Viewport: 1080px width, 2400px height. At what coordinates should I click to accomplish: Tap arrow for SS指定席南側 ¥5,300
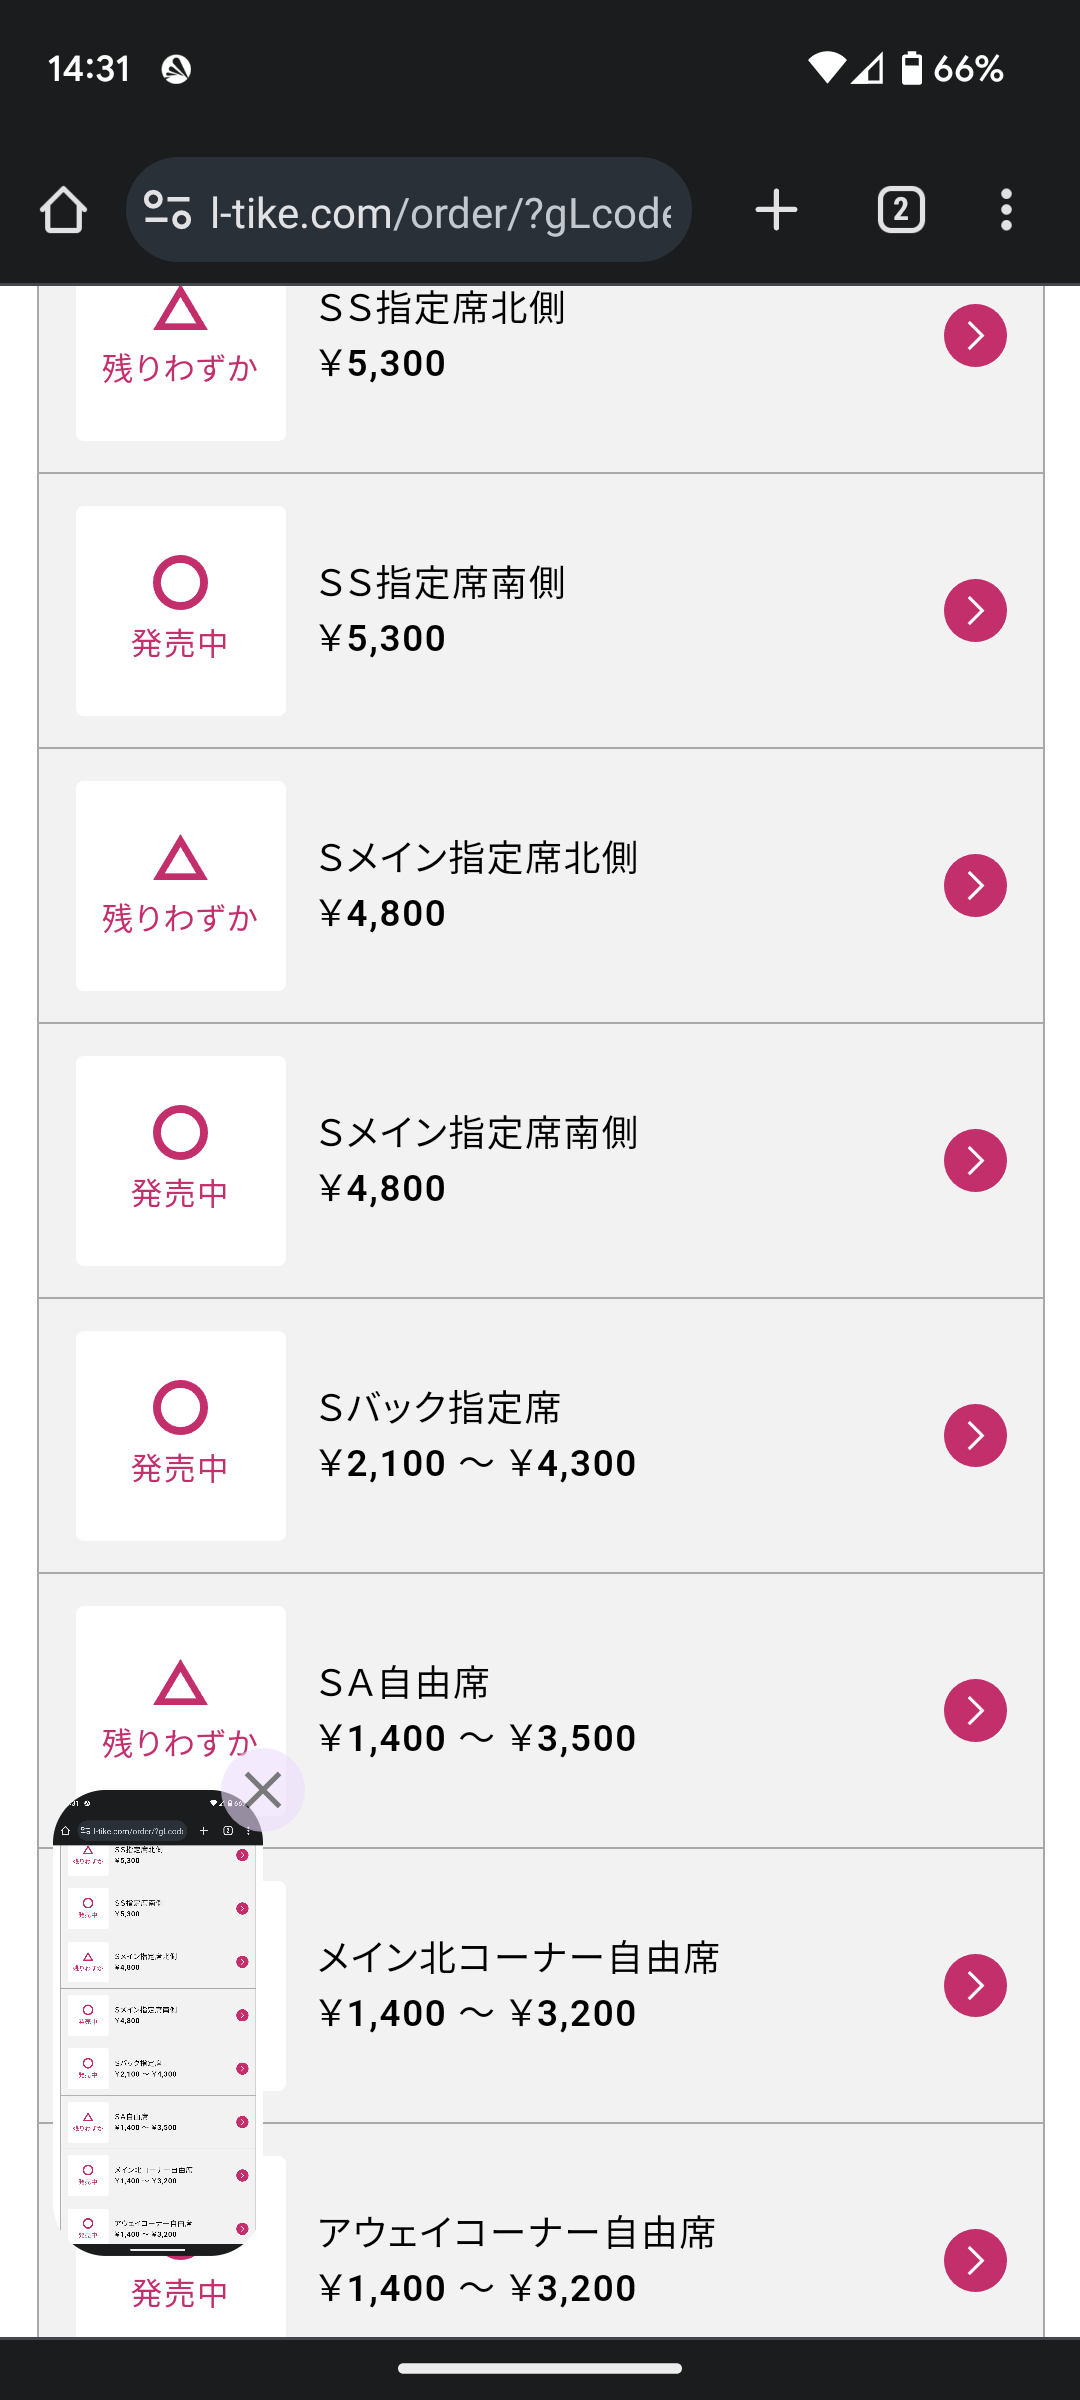point(975,611)
